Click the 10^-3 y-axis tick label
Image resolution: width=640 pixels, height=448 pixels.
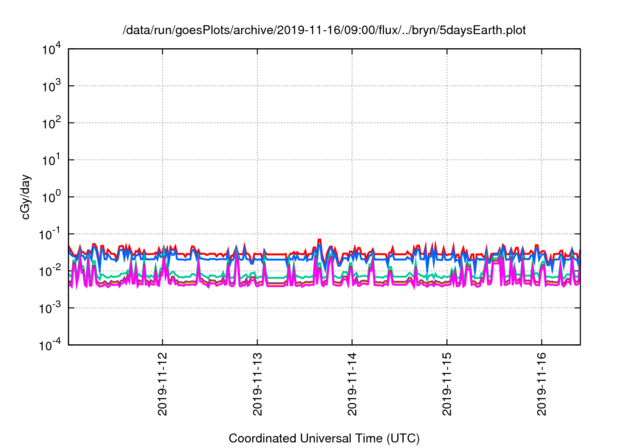coord(48,308)
